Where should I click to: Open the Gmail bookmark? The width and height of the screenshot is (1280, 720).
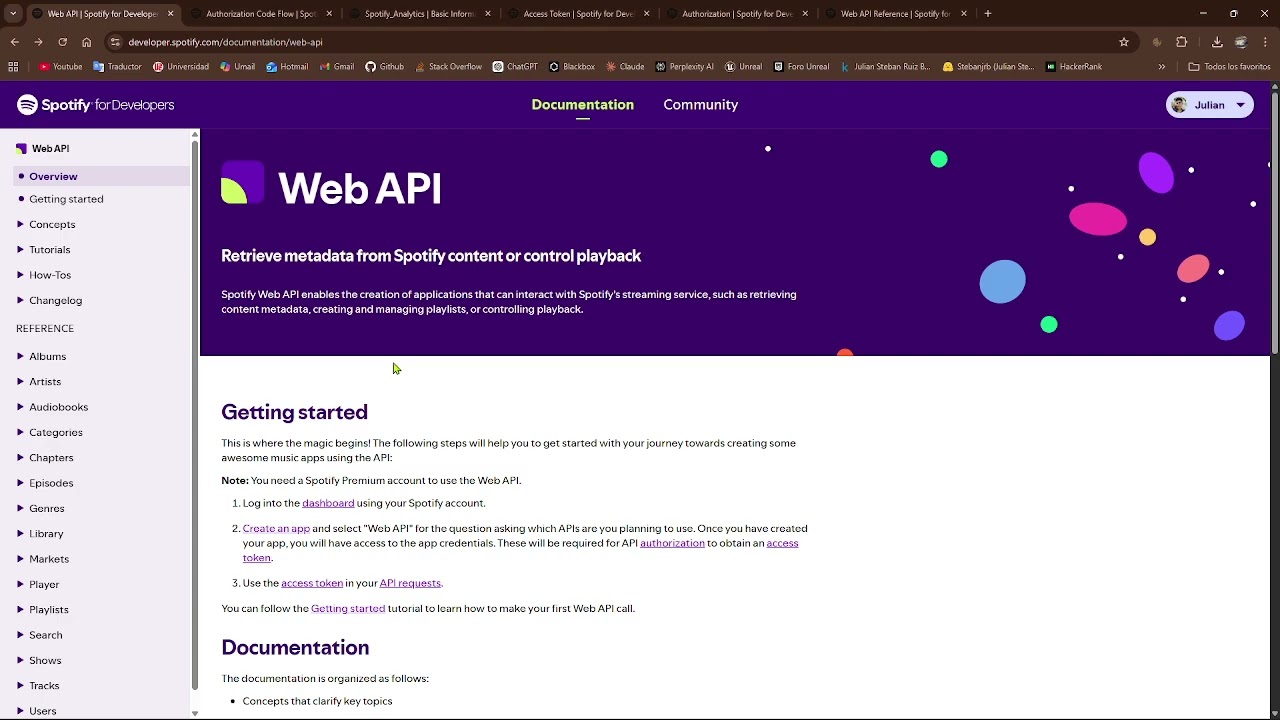coord(337,67)
